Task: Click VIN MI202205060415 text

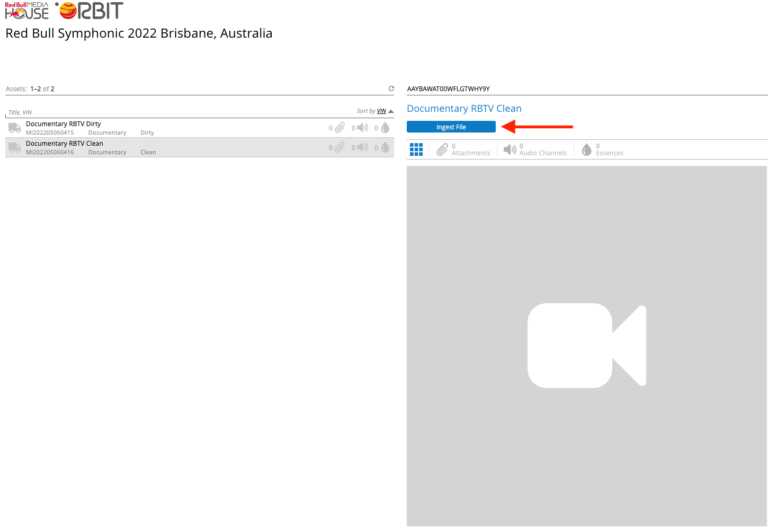Action: click(x=50, y=133)
